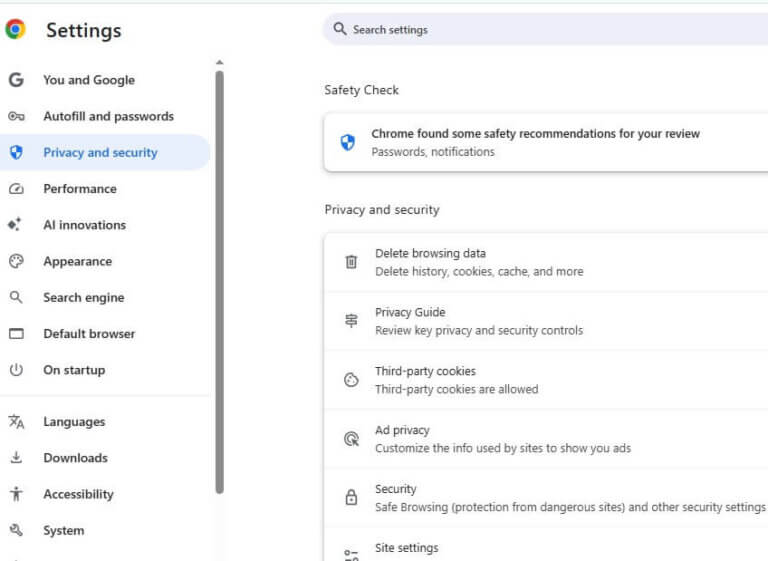Image resolution: width=768 pixels, height=561 pixels.
Task: Click the cookie icon for Third-party cookies
Action: 351,380
